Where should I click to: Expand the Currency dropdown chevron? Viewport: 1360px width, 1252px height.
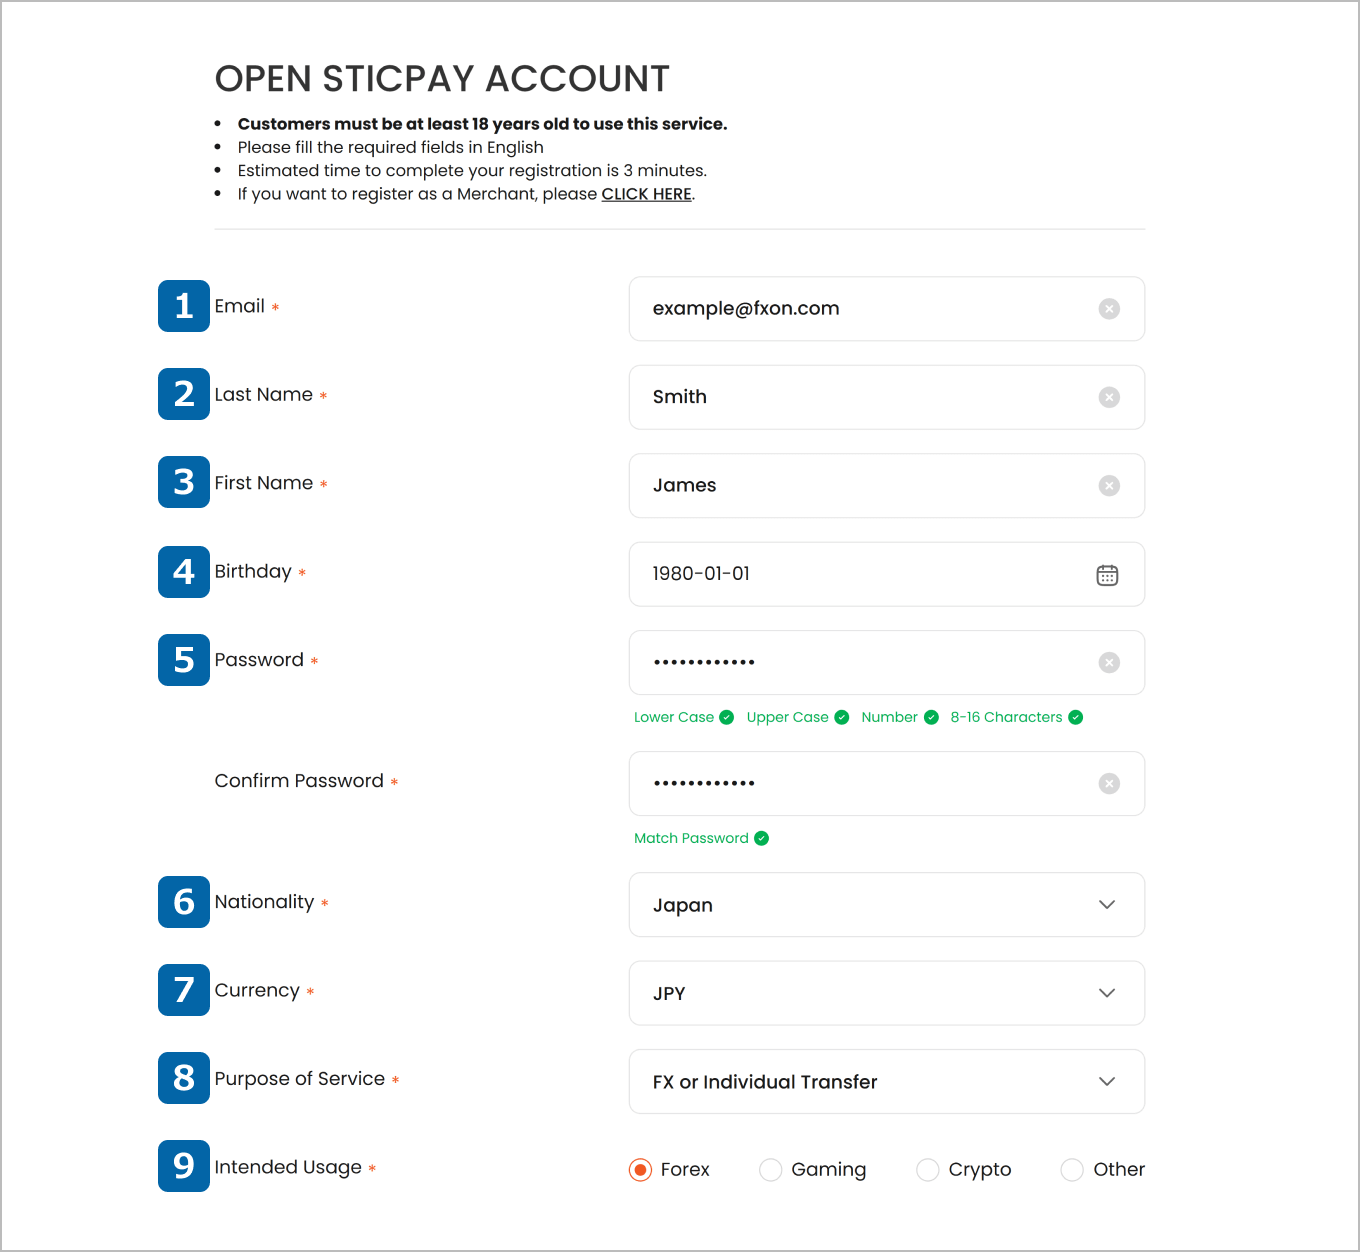point(1107,993)
